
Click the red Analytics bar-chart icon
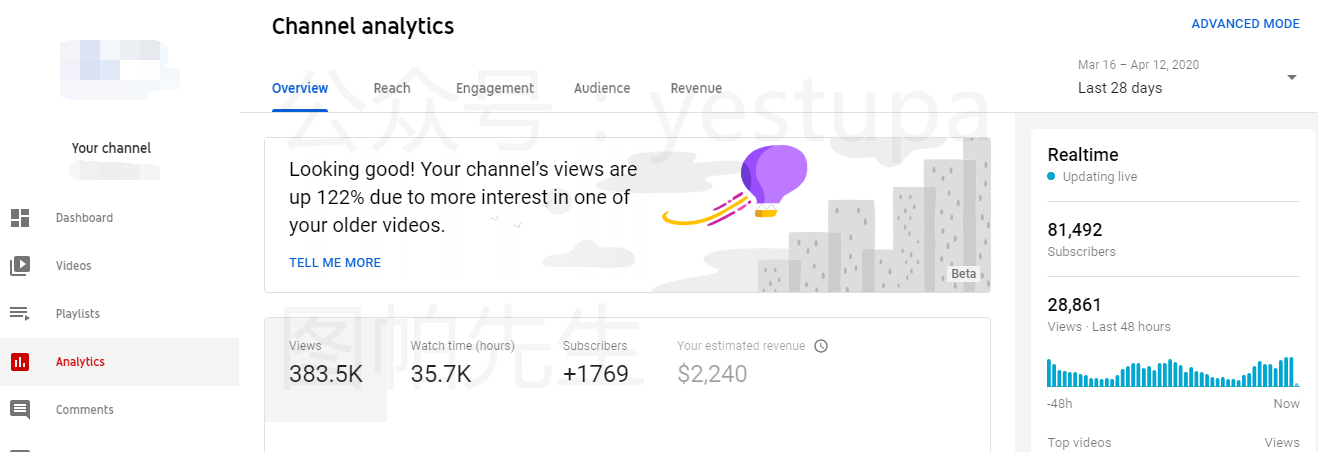tap(20, 362)
